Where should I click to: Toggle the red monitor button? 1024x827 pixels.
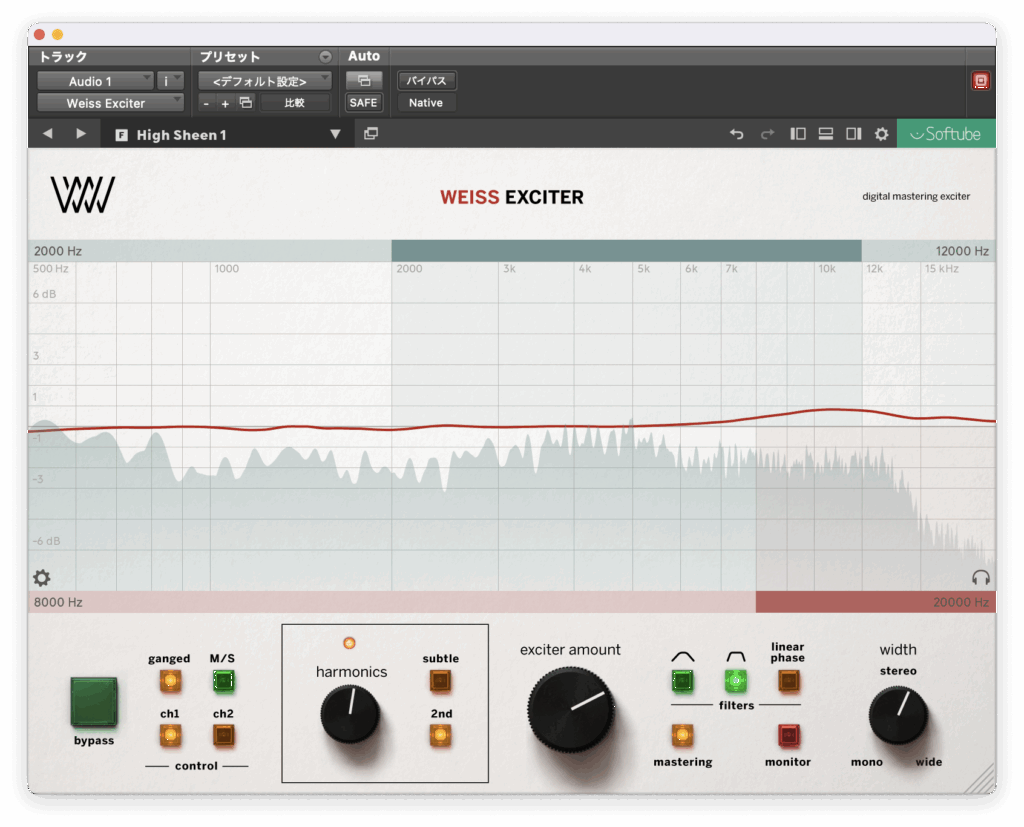788,736
